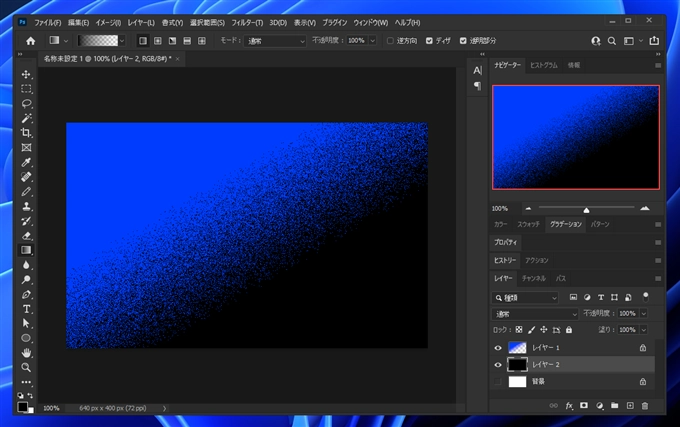Viewport: 680px width, 427px height.
Task: Enable the 逆方向 checkbox
Action: pyautogui.click(x=390, y=41)
